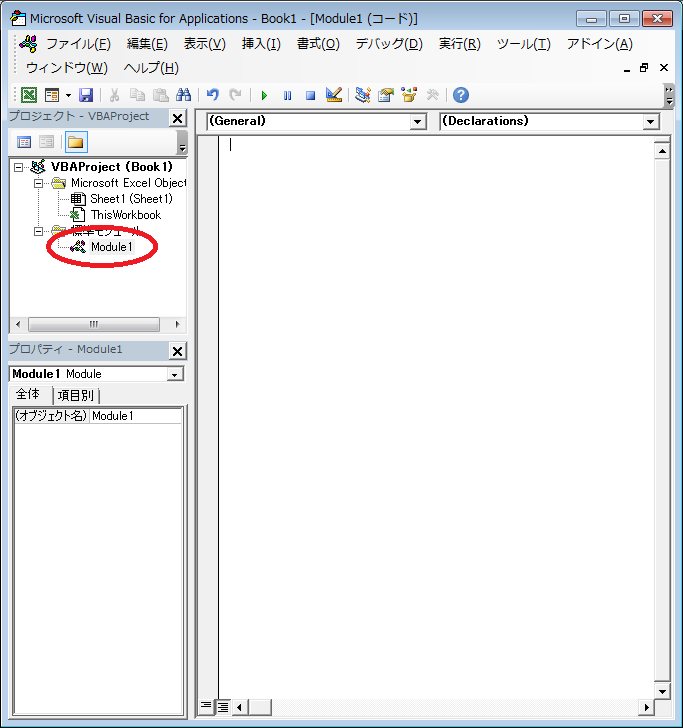
Task: Open Visual Basic Help question icon
Action: coord(461,95)
